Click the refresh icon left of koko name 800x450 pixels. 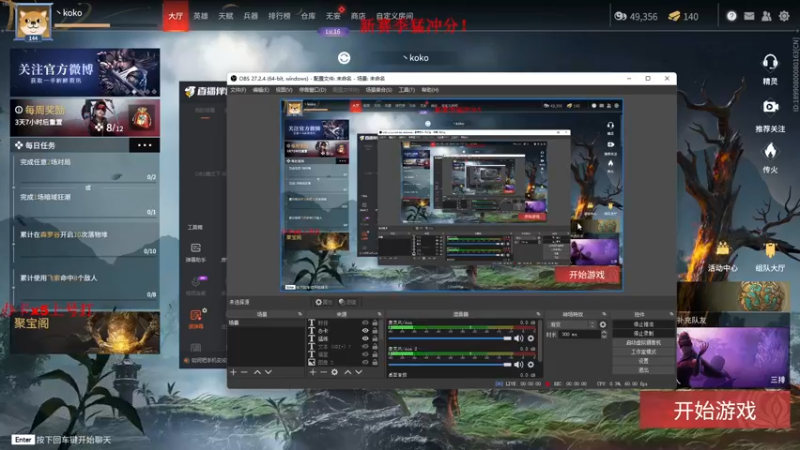[344, 58]
